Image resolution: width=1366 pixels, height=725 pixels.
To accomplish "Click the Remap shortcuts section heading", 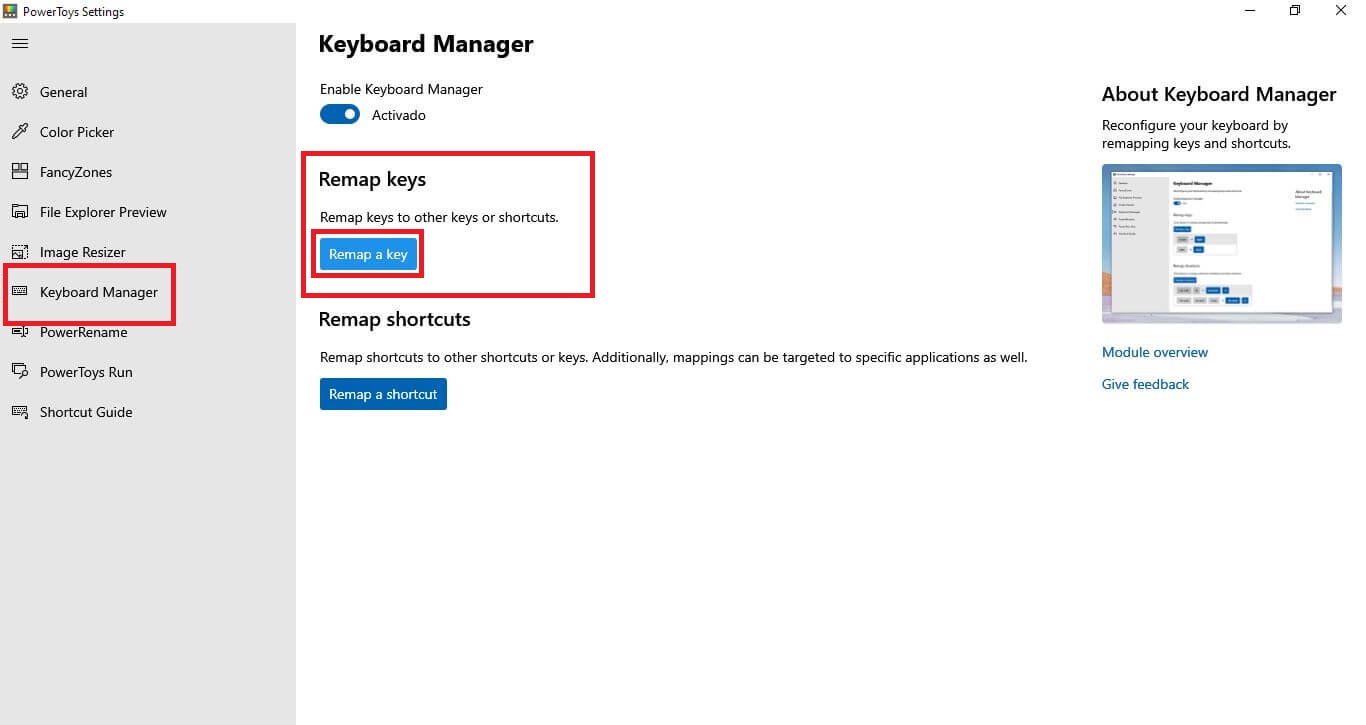I will [x=394, y=320].
